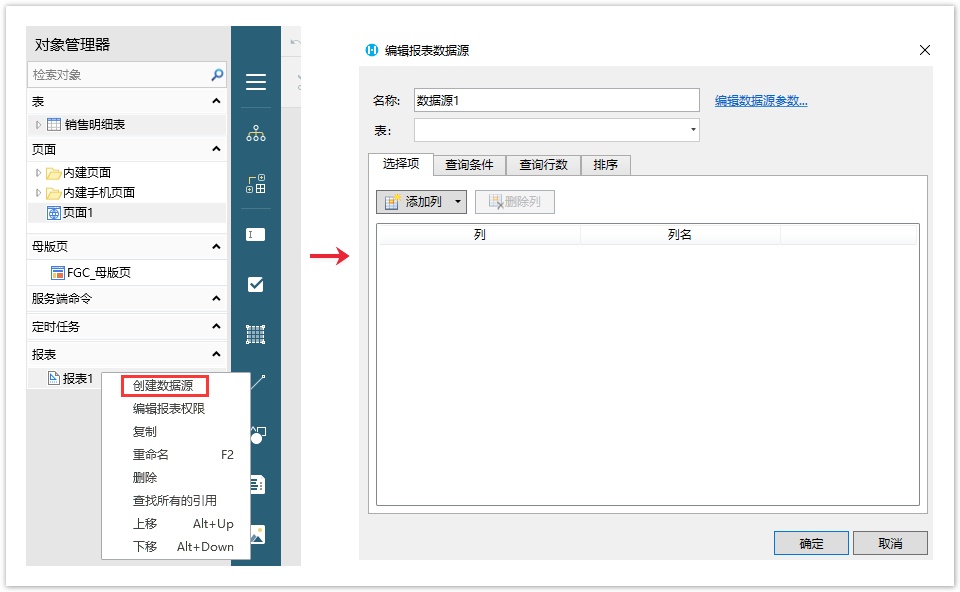Switch to the 排序 tab

[606, 165]
